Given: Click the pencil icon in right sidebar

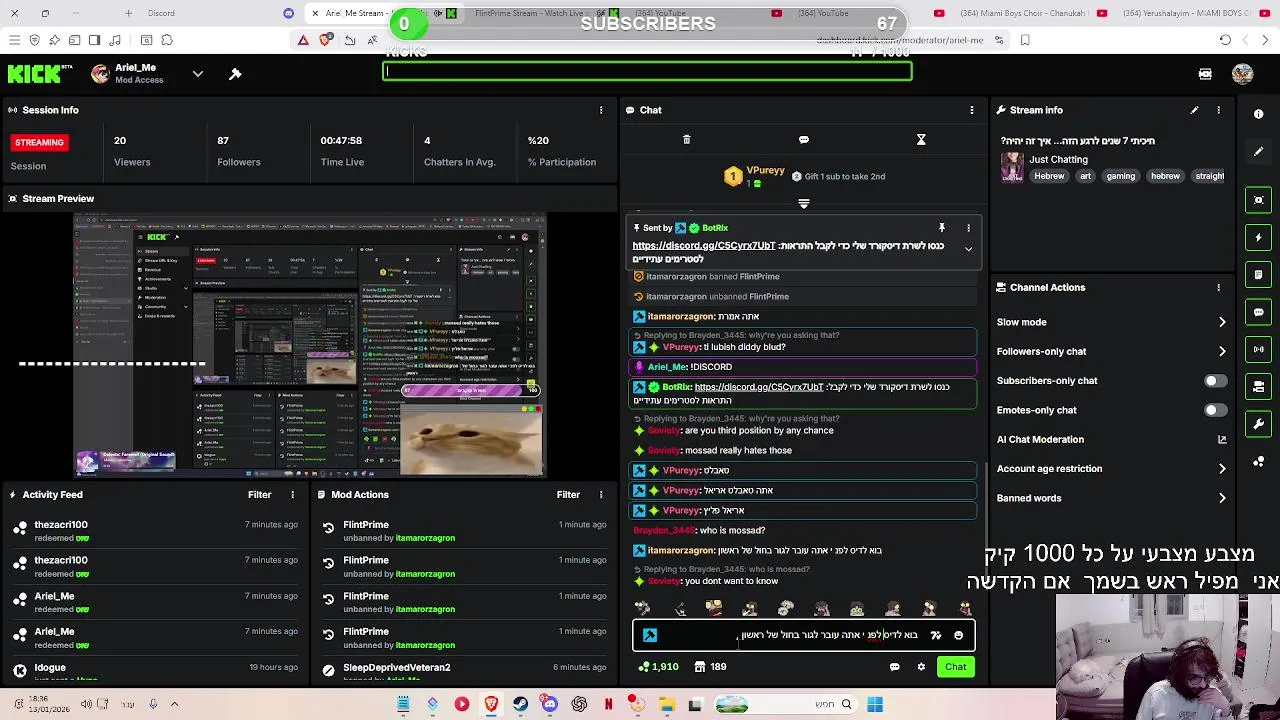Looking at the screenshot, I should coord(1259,151).
